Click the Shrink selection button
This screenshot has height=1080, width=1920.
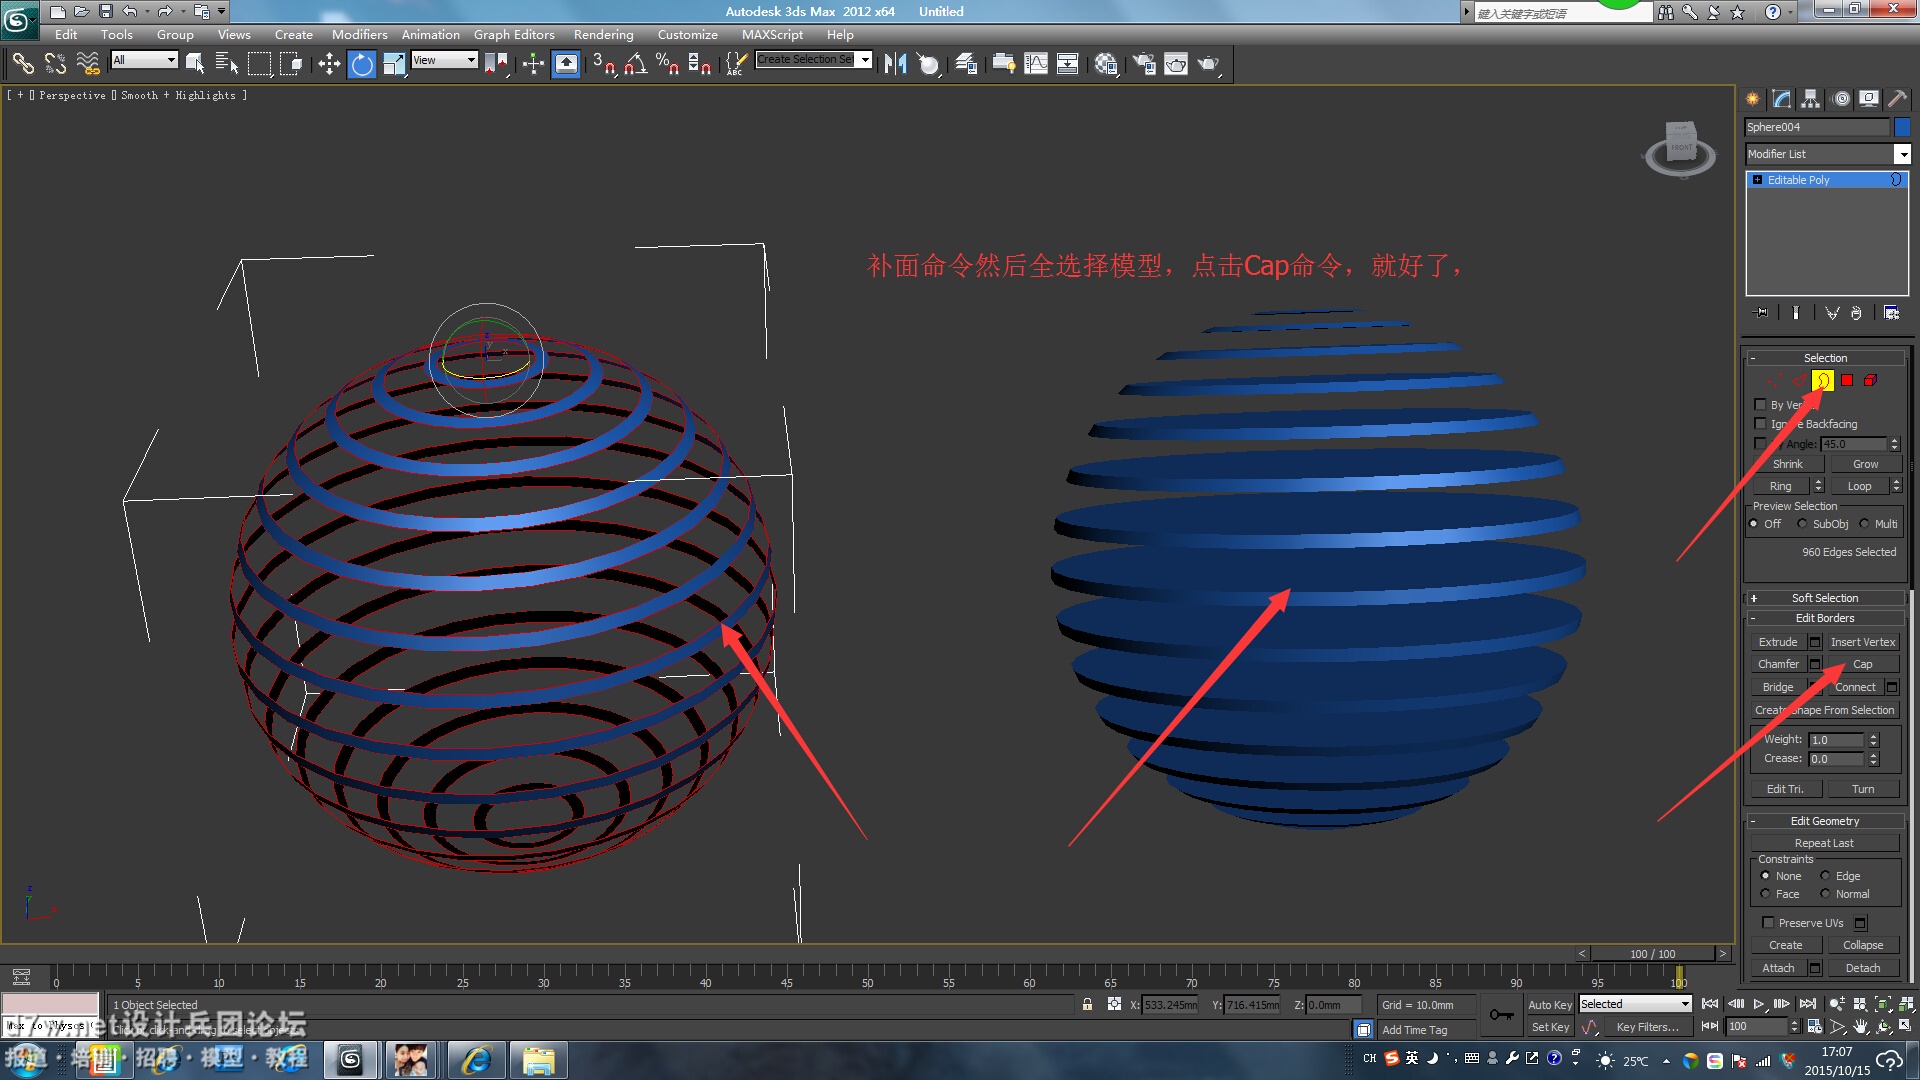pos(1788,464)
